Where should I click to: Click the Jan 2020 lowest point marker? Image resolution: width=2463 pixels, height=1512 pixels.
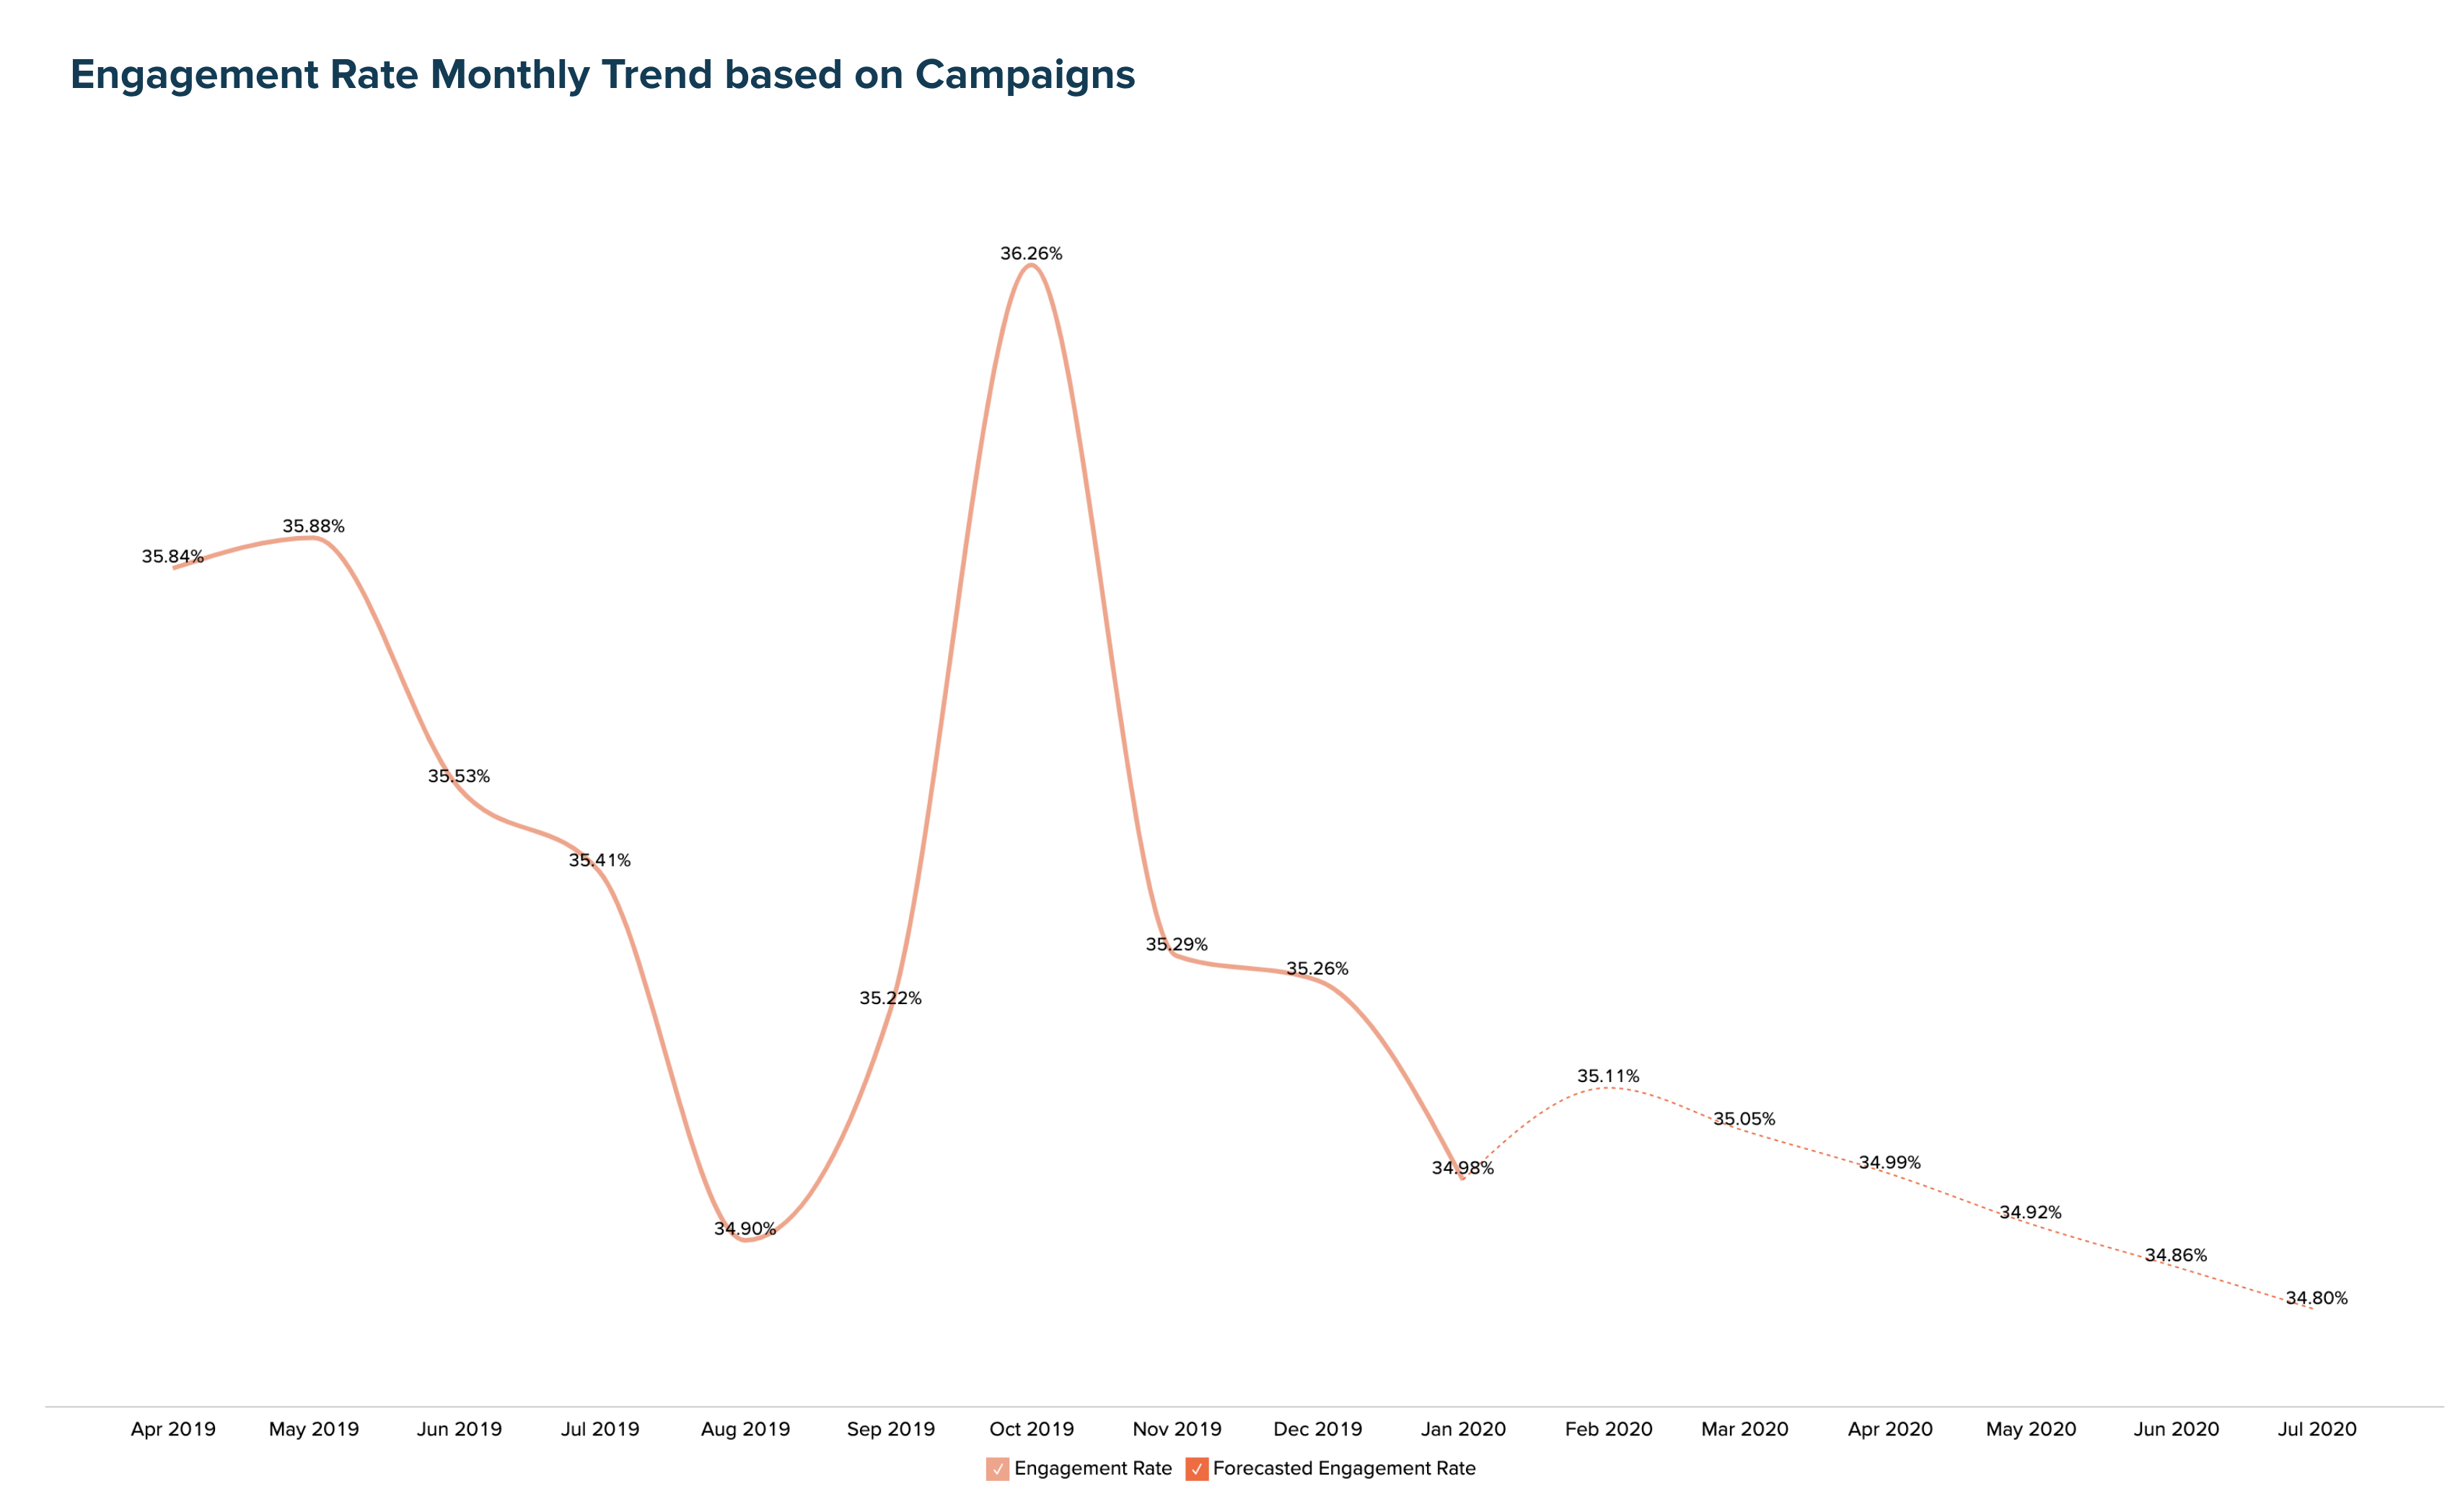click(1462, 1164)
